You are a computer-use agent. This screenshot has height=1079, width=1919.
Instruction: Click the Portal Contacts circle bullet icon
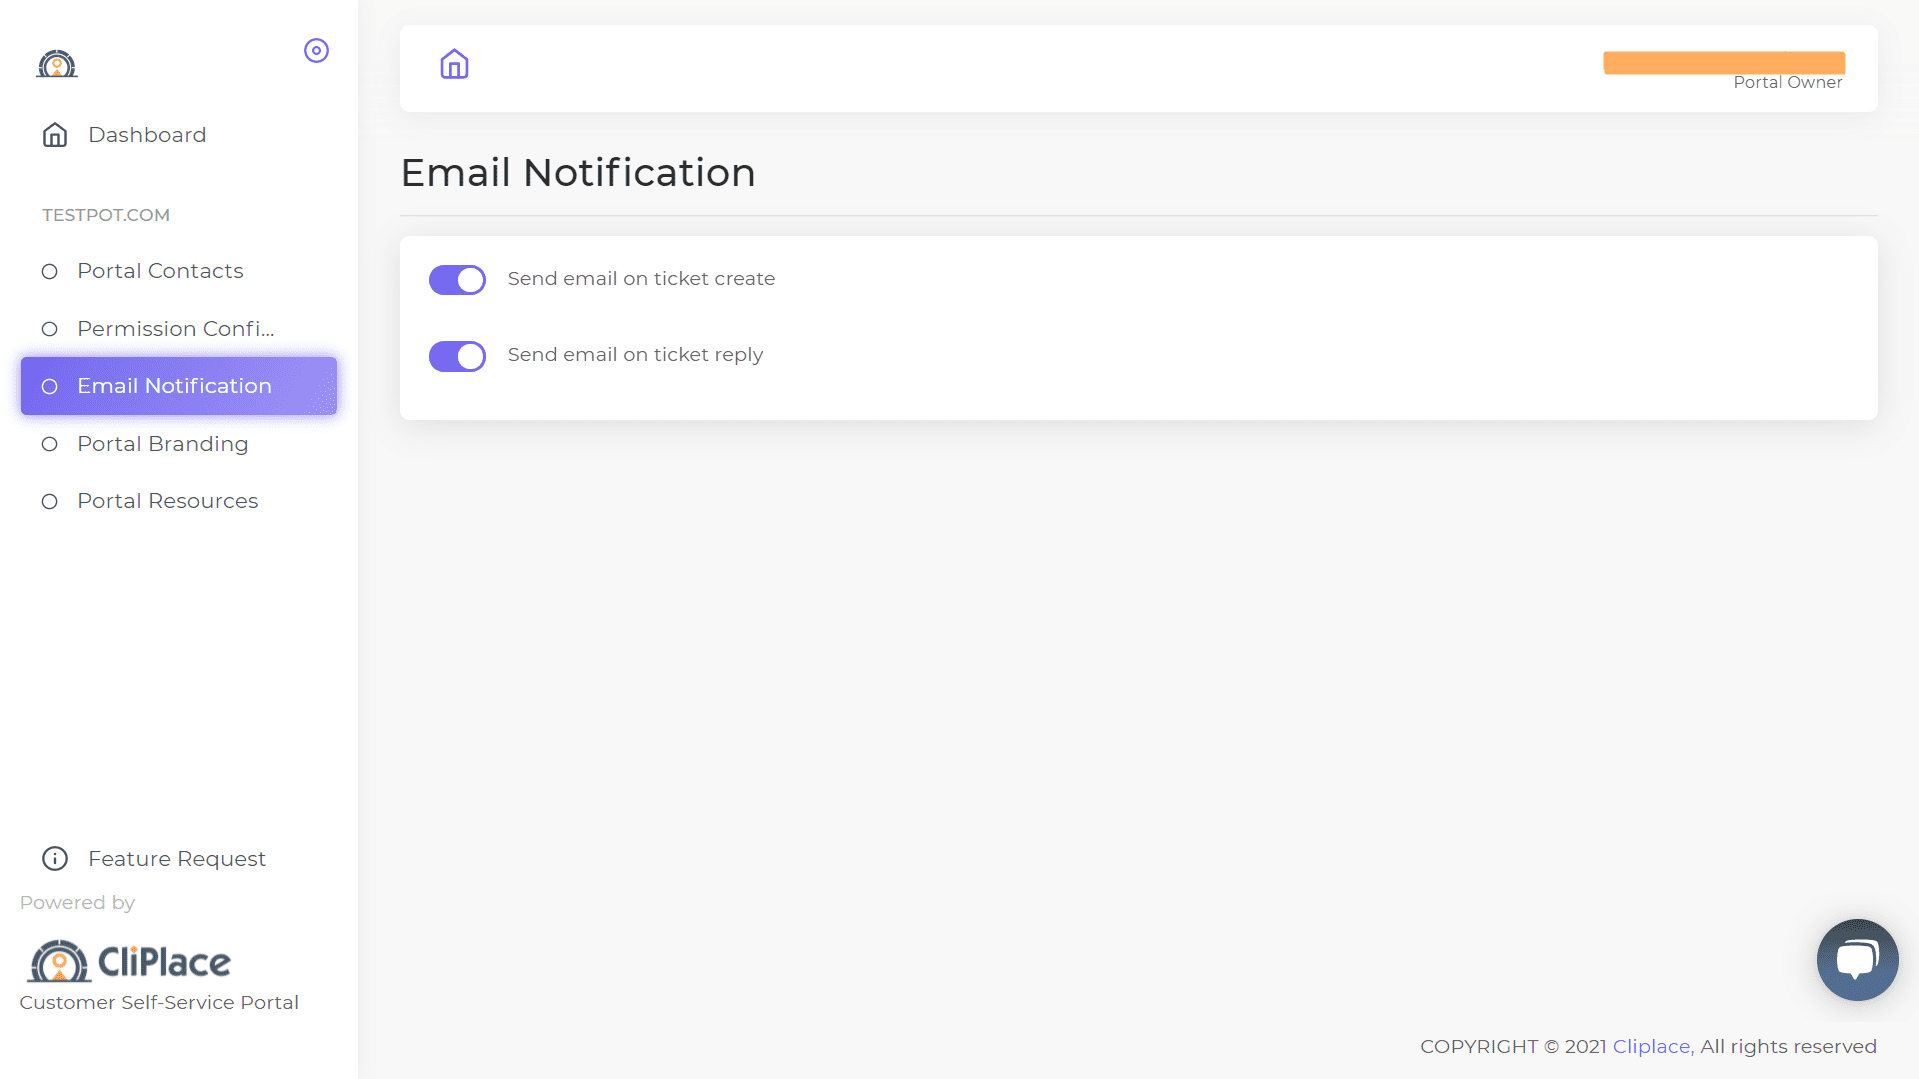[x=49, y=272]
